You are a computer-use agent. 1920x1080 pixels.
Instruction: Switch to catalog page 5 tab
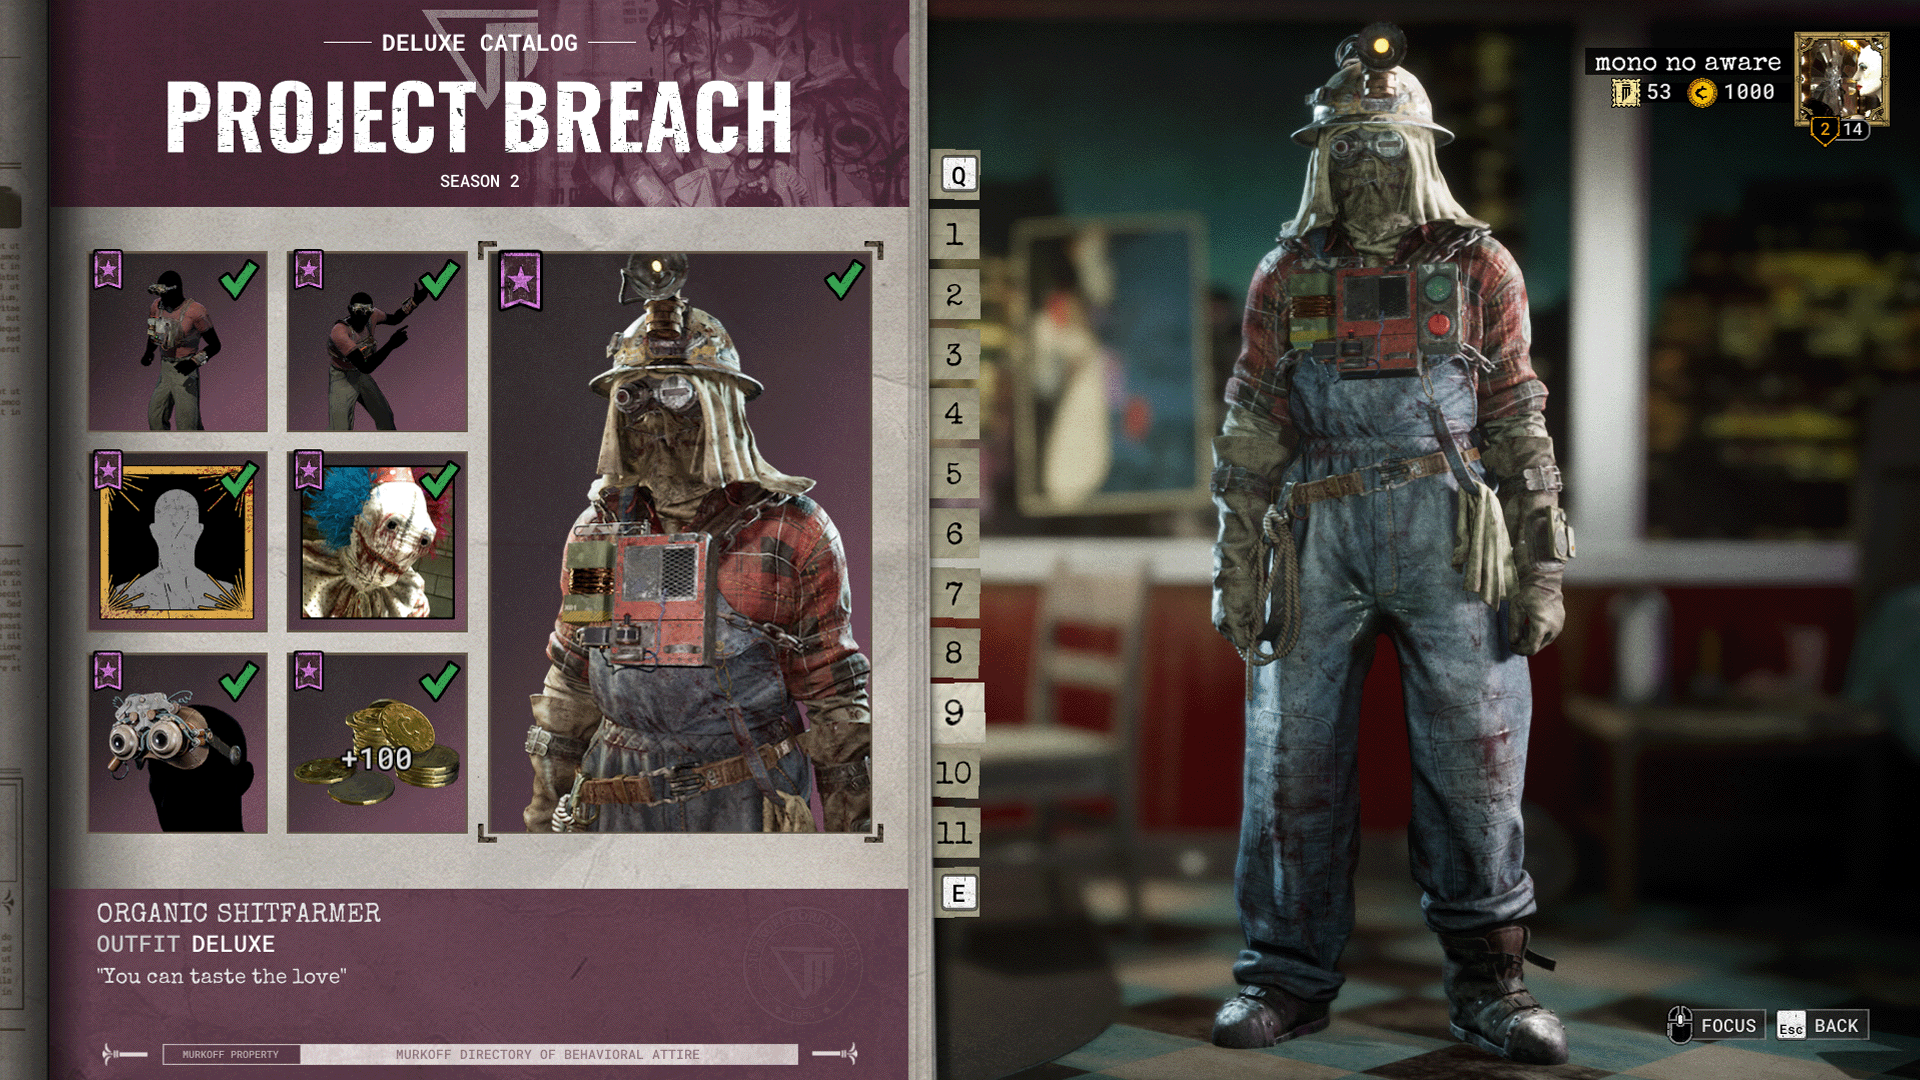coord(955,473)
